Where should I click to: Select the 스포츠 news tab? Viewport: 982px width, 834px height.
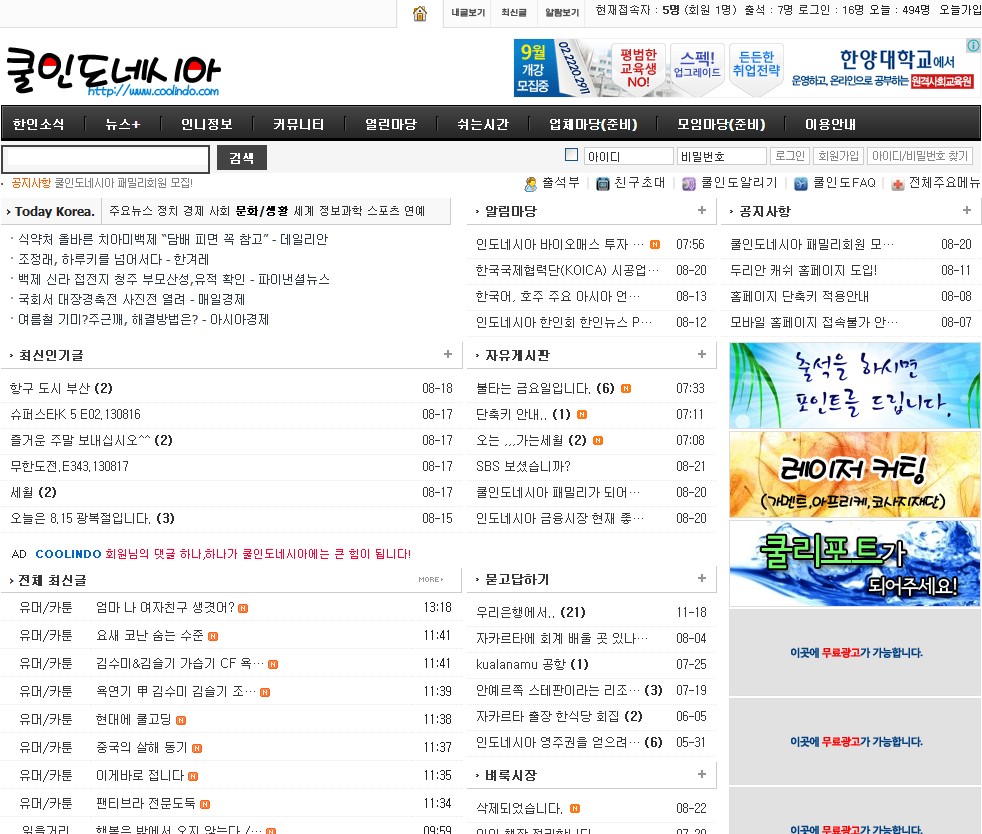click(381, 211)
